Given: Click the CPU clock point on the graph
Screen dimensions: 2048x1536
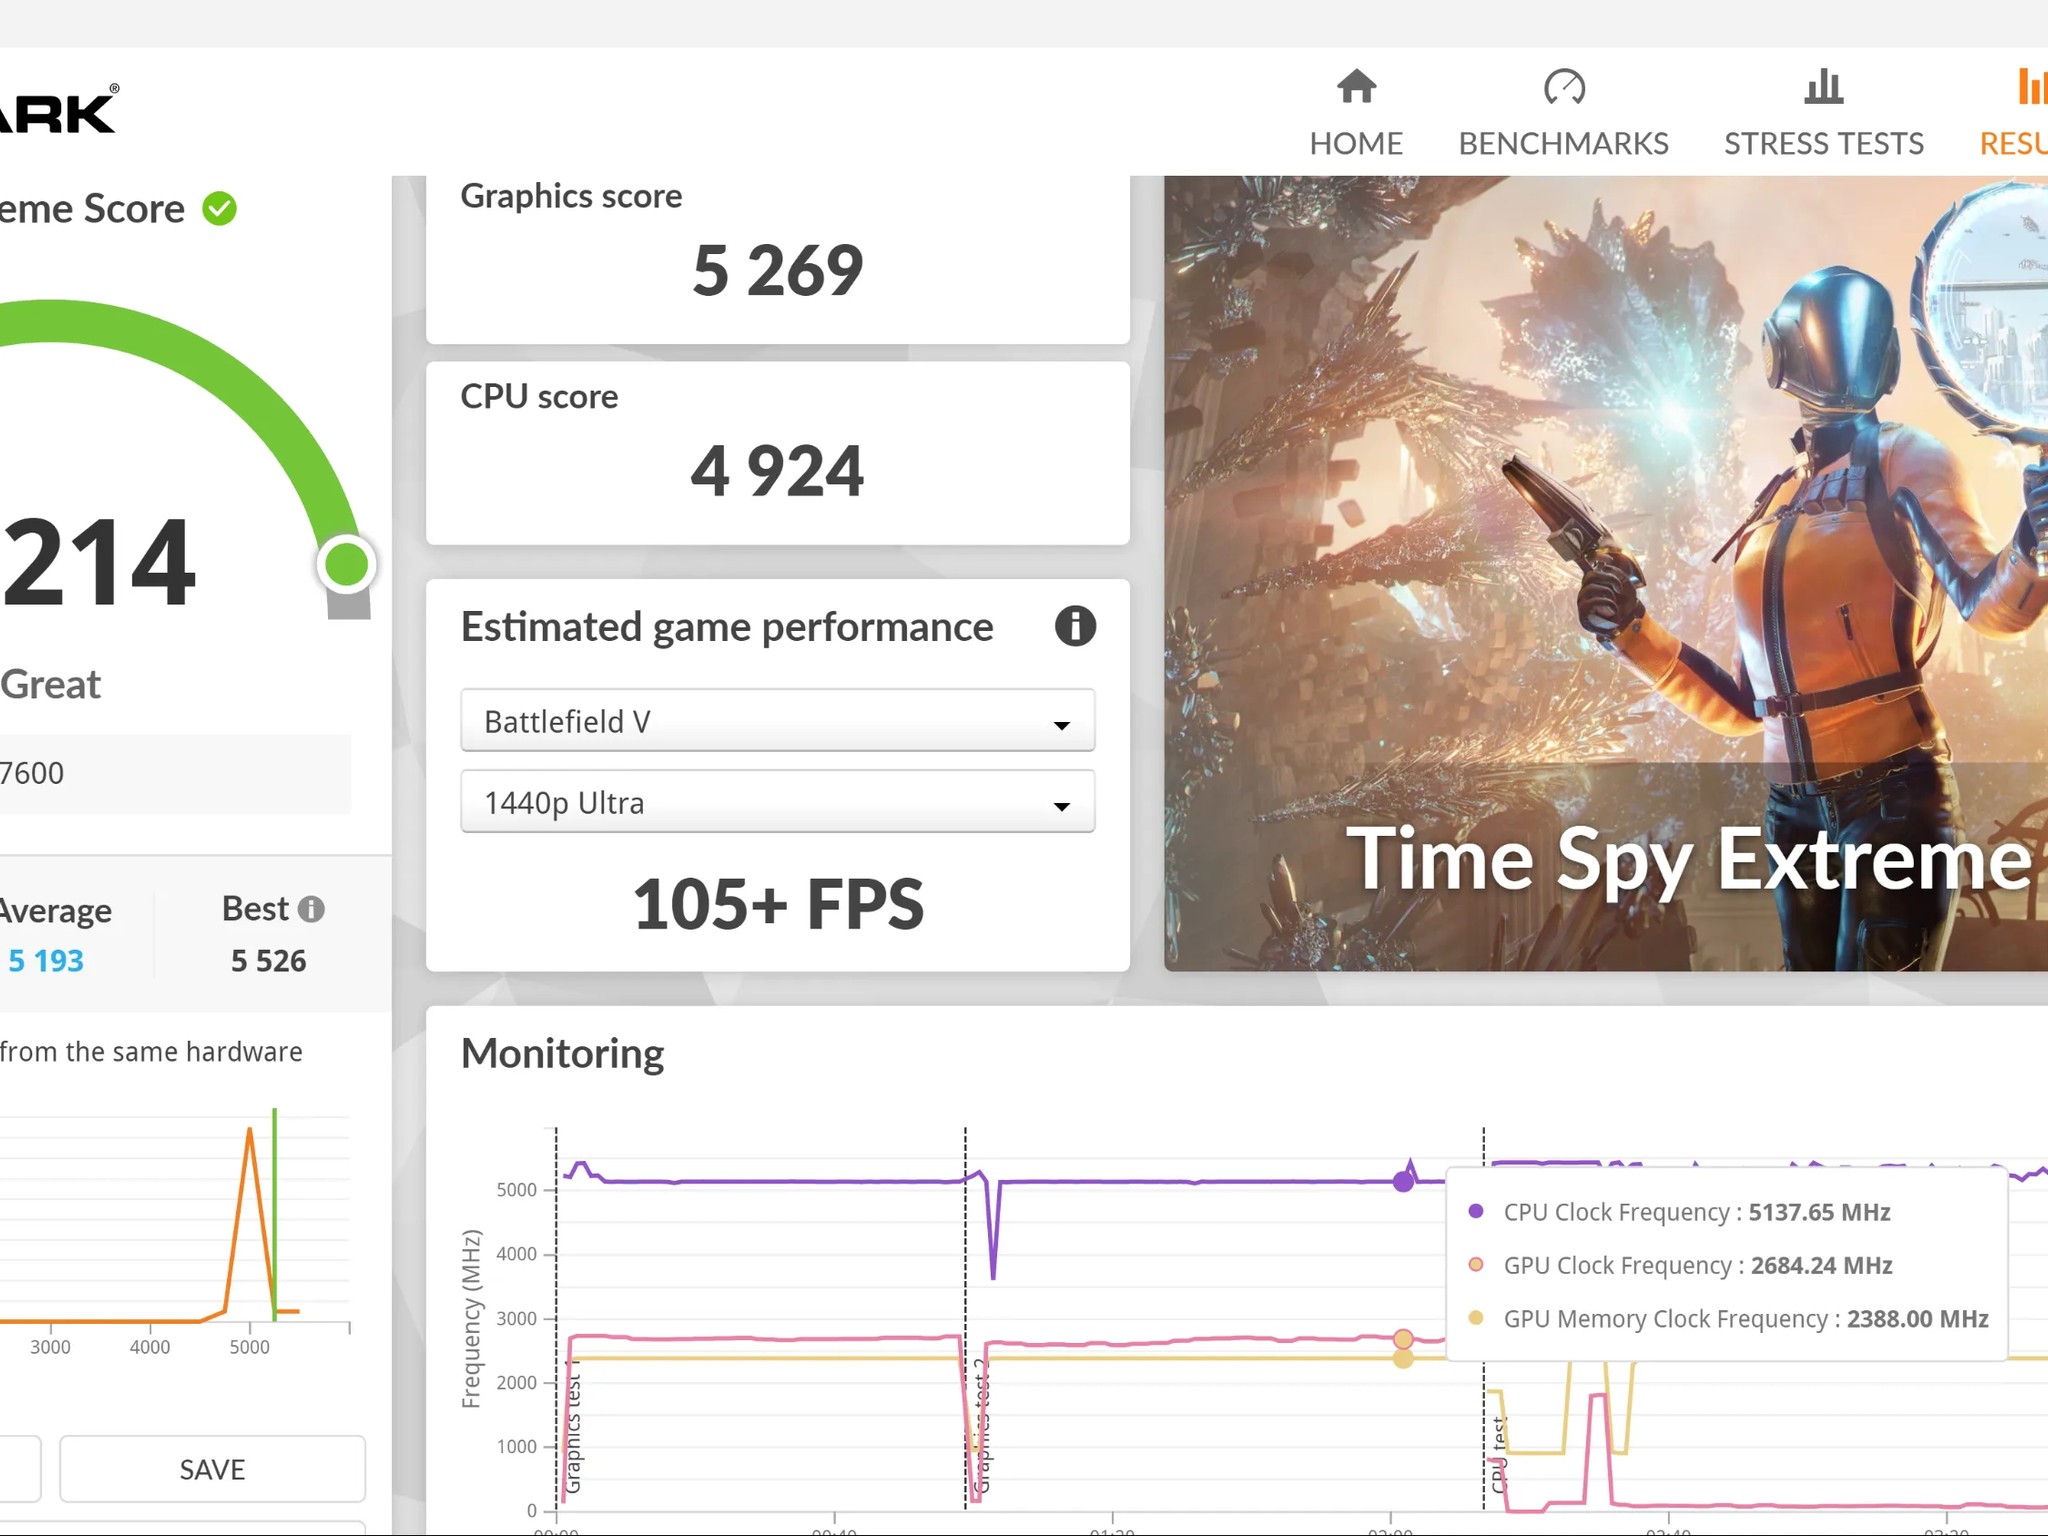Looking at the screenshot, I should pos(1403,1182).
